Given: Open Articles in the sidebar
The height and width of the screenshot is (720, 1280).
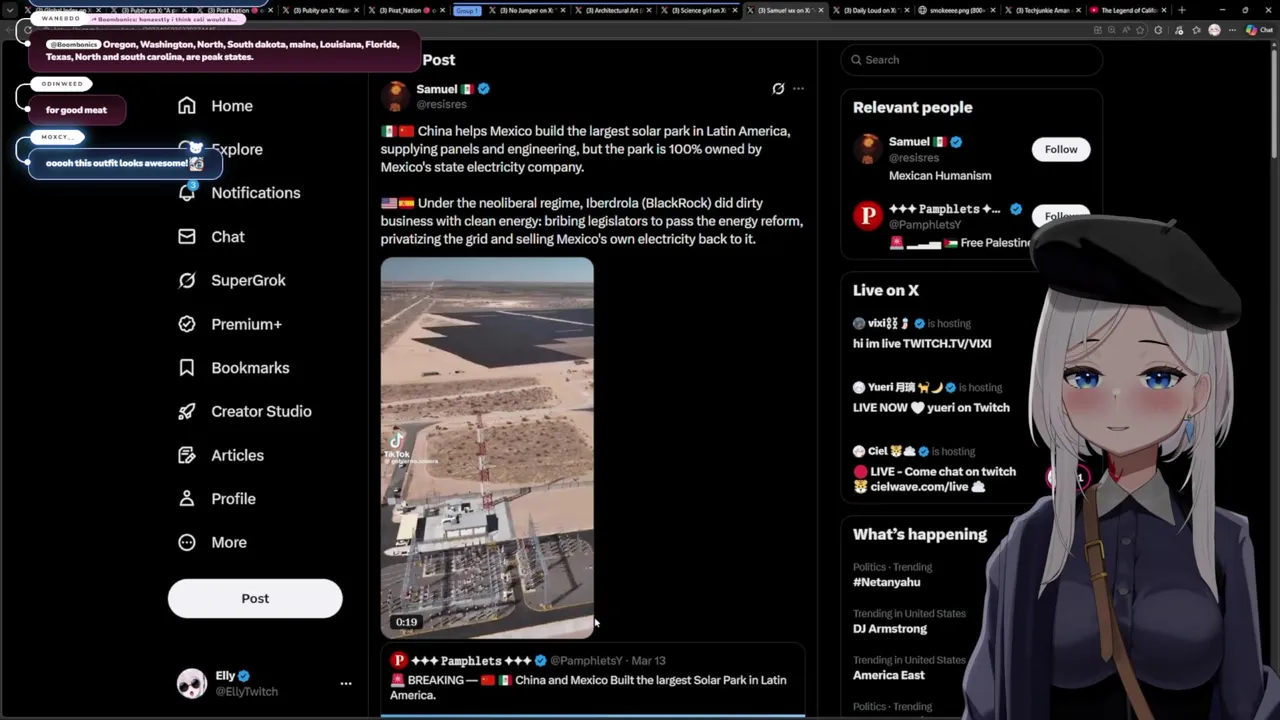Looking at the screenshot, I should [x=220, y=455].
